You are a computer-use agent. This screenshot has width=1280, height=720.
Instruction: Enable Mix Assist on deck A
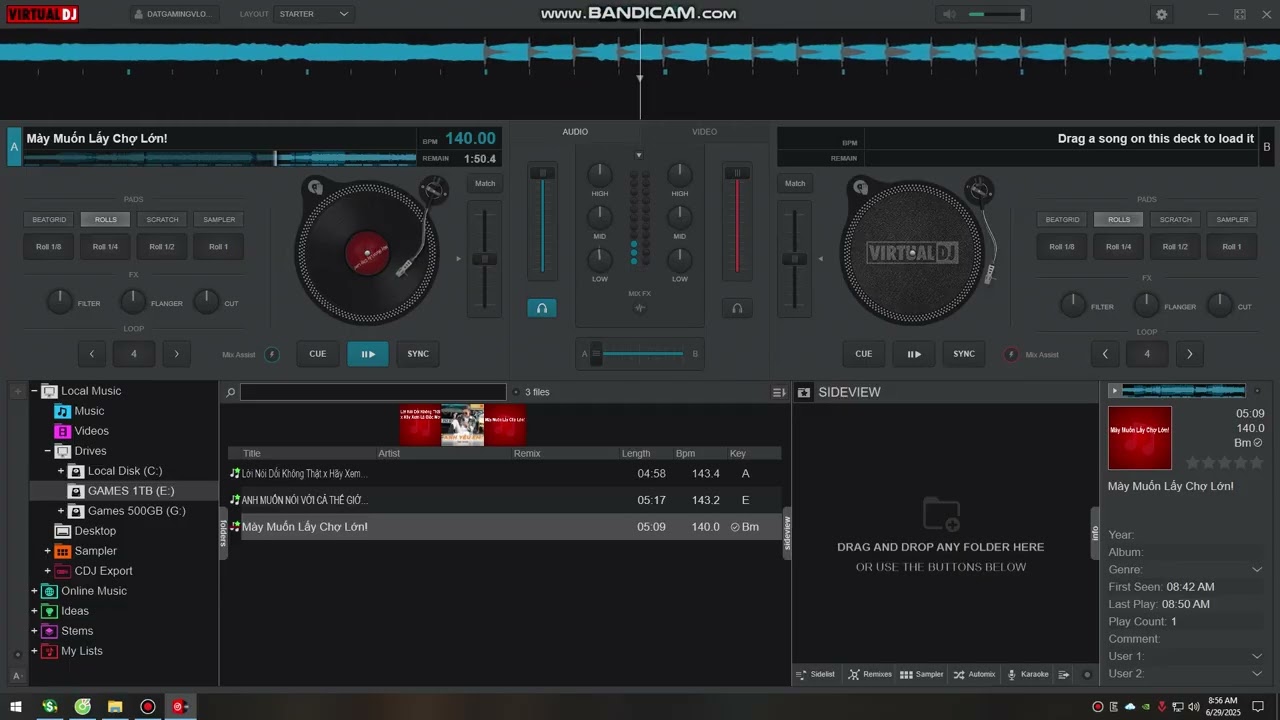click(x=271, y=354)
